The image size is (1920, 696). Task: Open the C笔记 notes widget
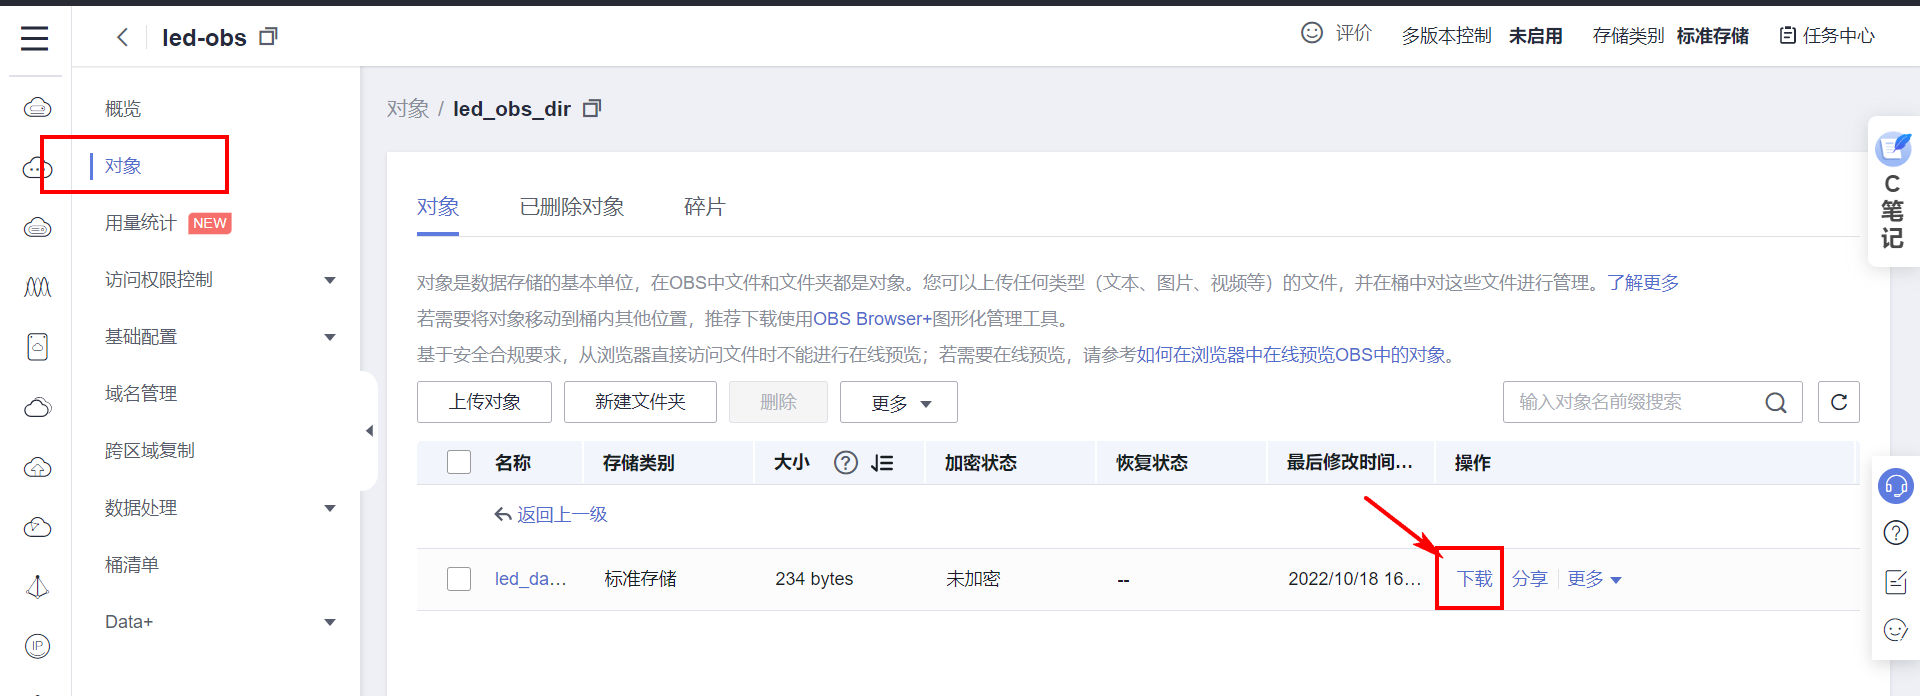click(x=1892, y=192)
